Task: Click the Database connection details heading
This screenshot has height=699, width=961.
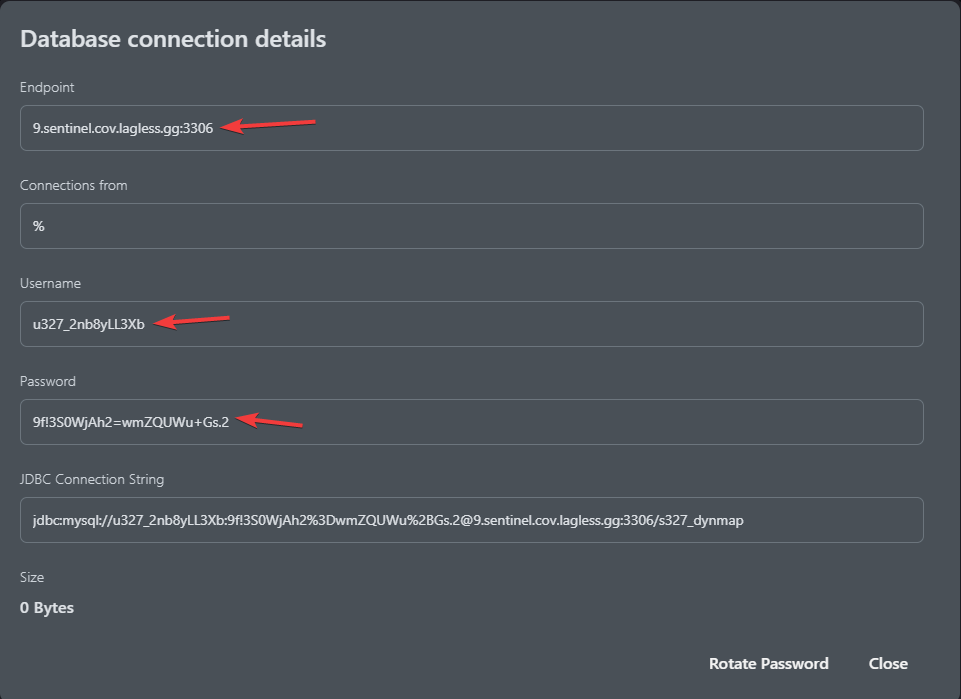Action: coord(173,39)
